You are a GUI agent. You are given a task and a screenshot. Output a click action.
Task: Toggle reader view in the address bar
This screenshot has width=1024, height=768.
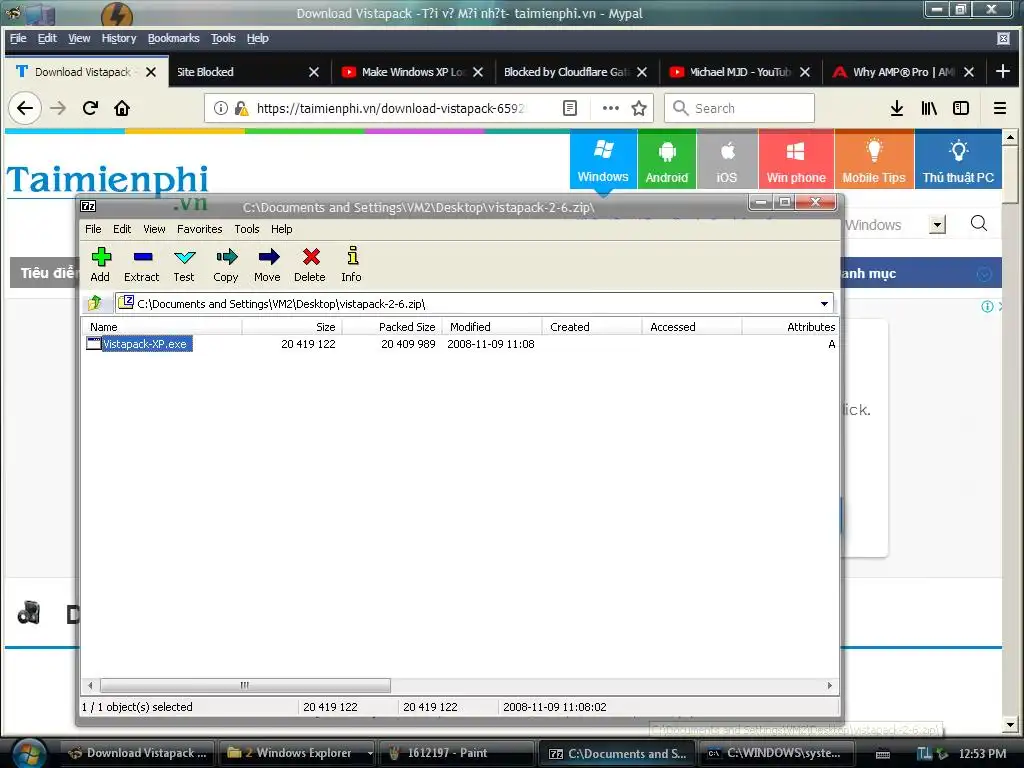tap(569, 108)
